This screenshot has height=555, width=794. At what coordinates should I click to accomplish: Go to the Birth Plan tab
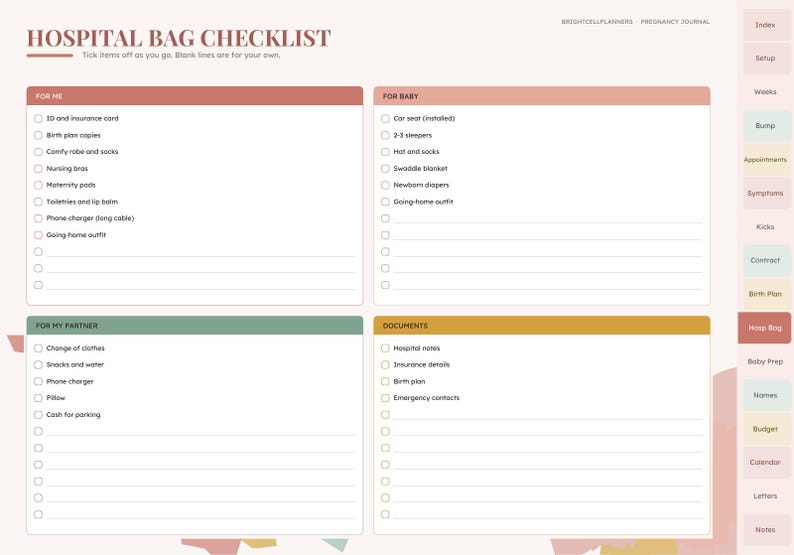click(x=766, y=294)
